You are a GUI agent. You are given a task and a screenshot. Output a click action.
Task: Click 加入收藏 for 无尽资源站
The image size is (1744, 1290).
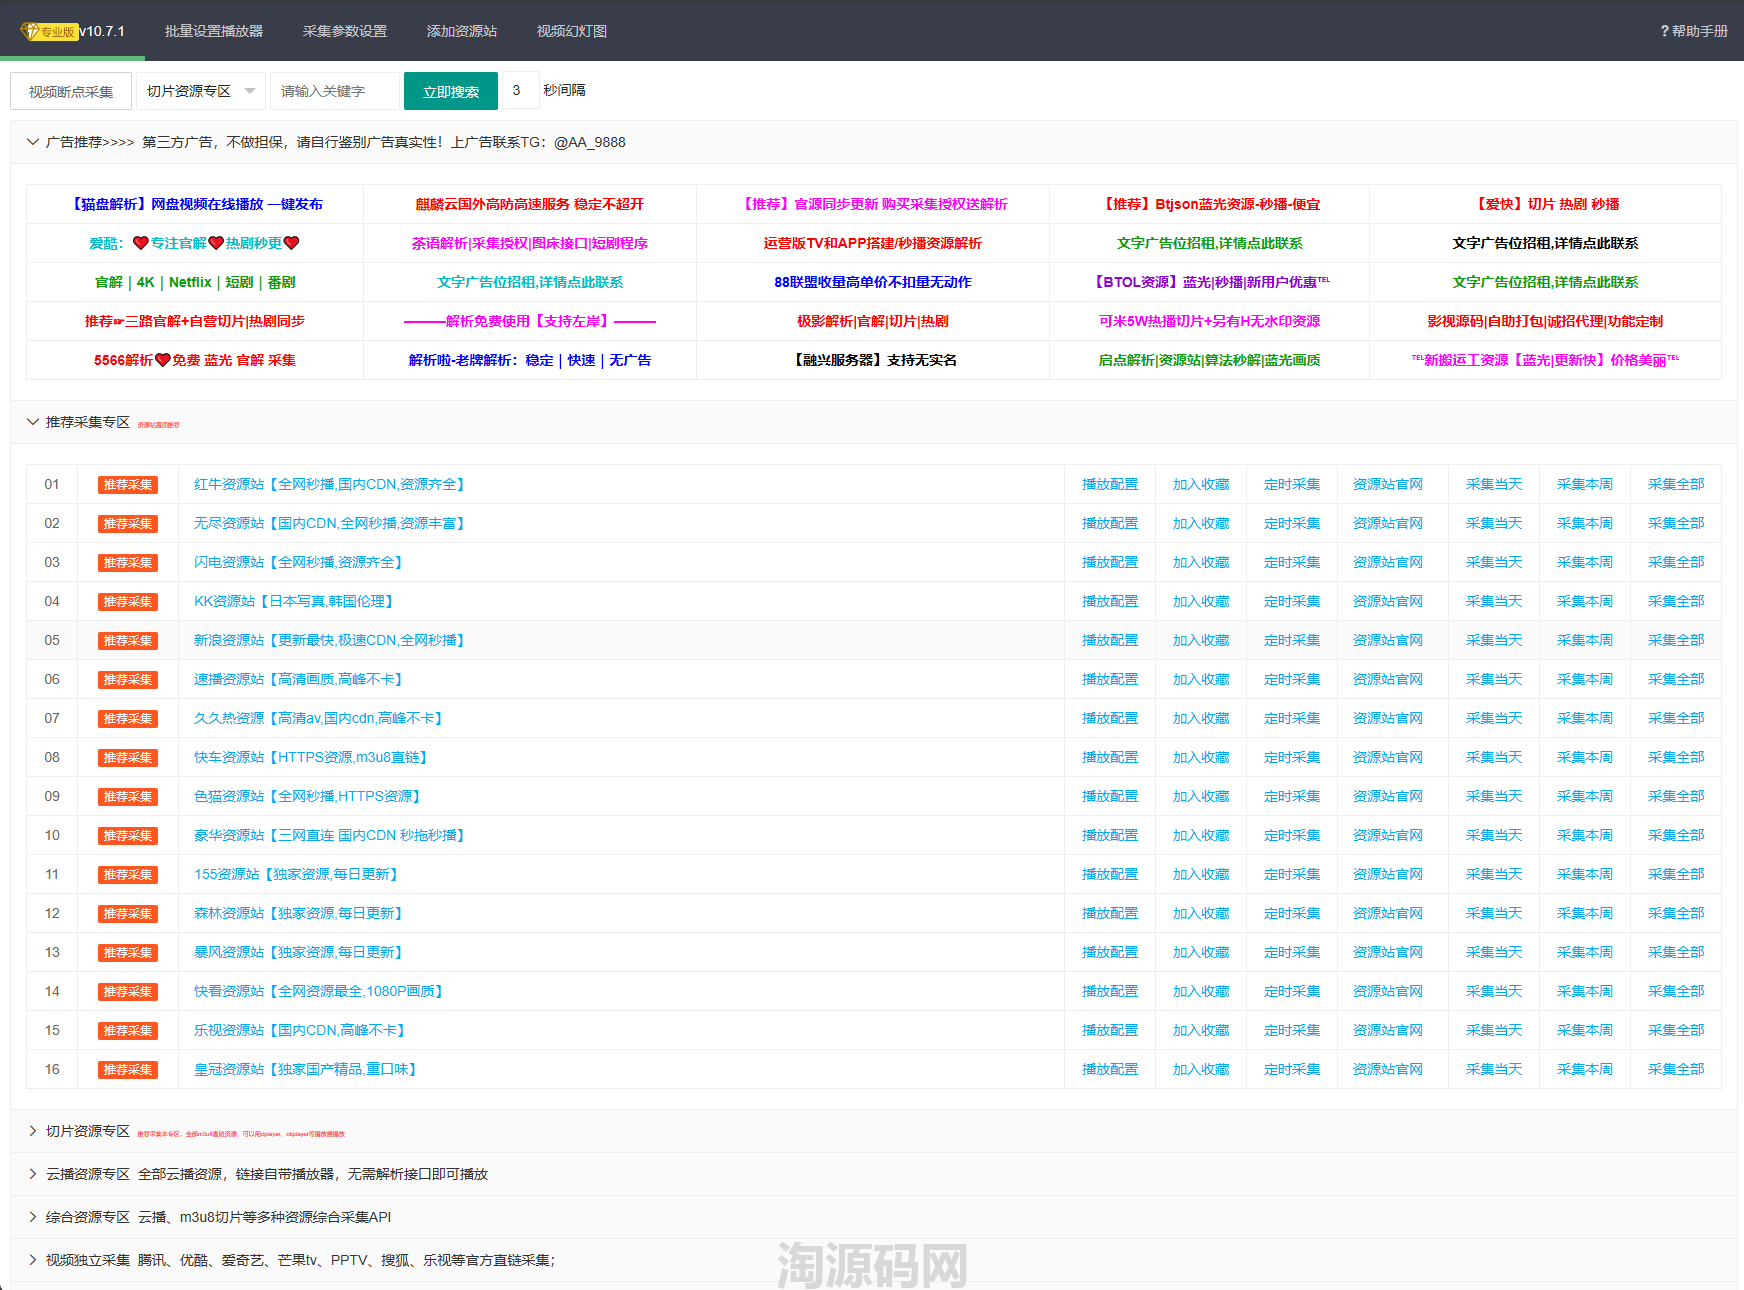click(x=1201, y=523)
